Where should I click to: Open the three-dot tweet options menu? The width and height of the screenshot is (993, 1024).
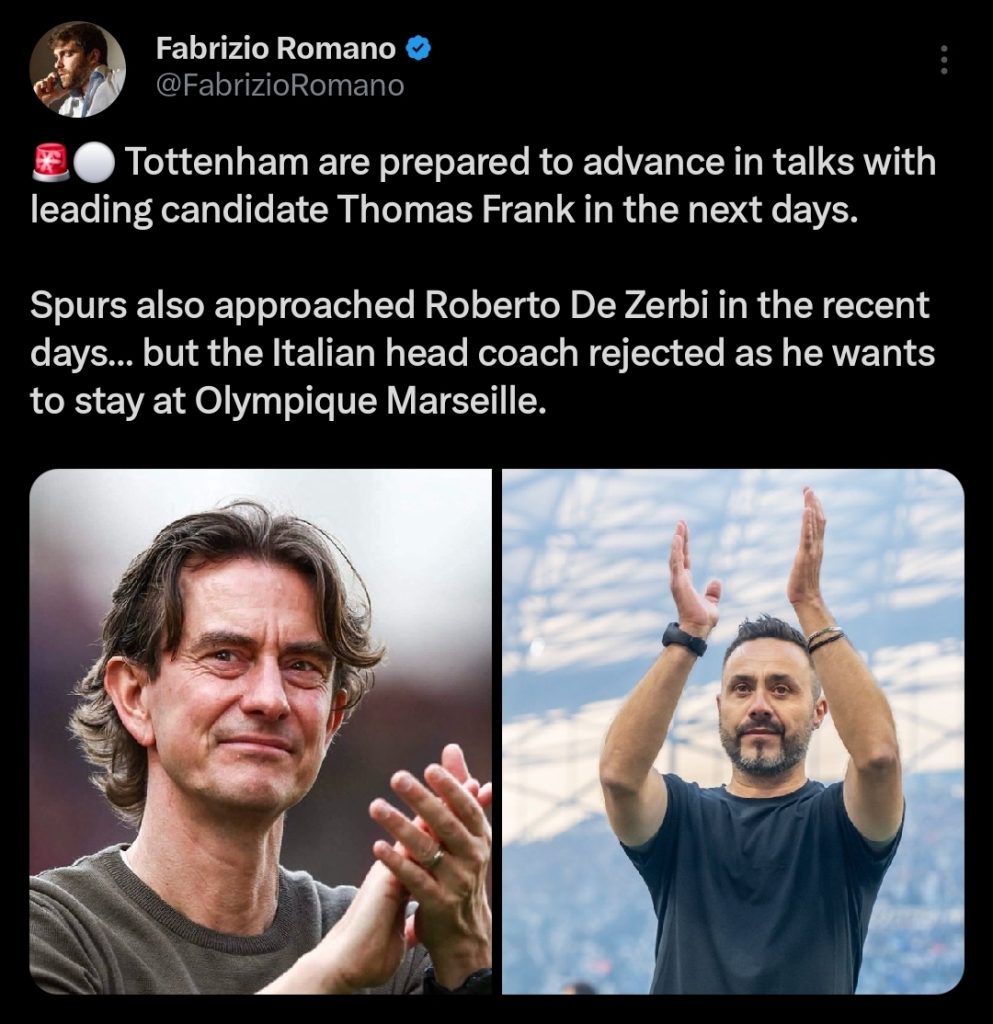pyautogui.click(x=943, y=60)
